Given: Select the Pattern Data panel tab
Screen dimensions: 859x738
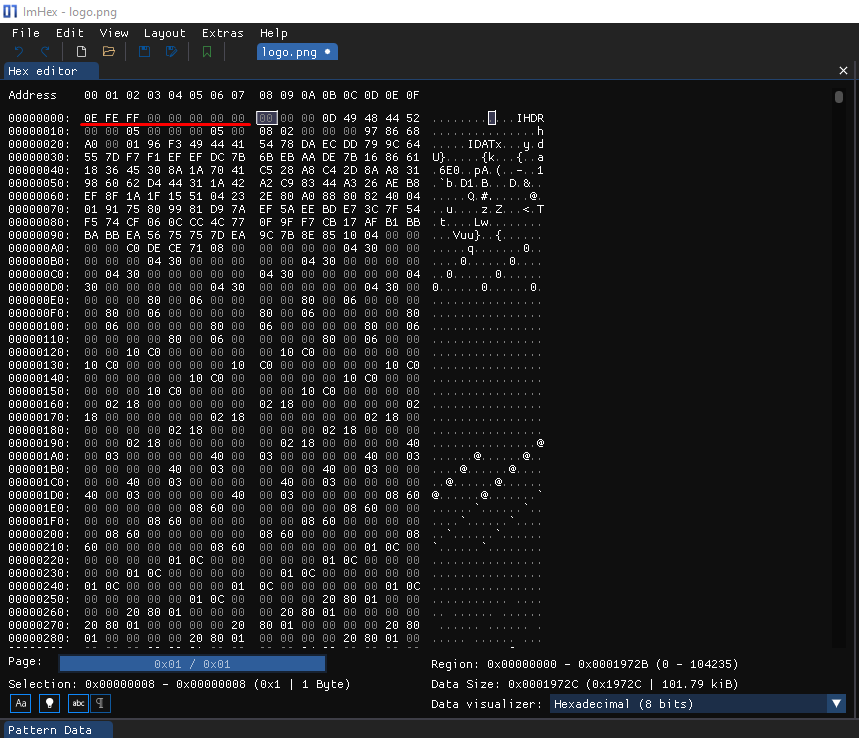Looking at the screenshot, I should point(50,730).
